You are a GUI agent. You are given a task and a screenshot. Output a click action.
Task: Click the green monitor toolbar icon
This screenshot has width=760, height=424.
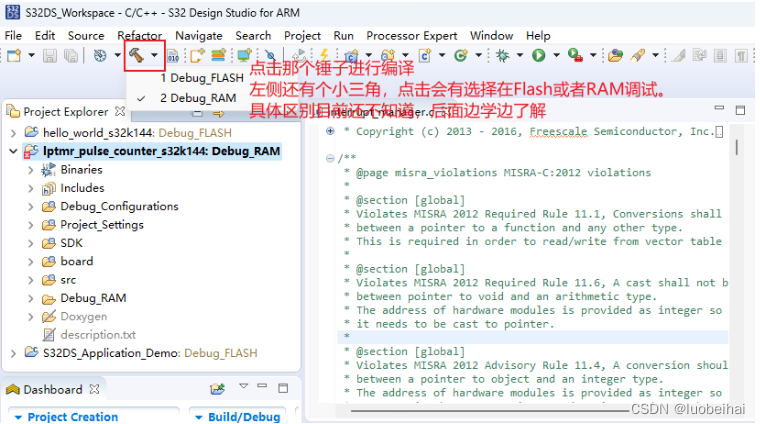click(244, 55)
